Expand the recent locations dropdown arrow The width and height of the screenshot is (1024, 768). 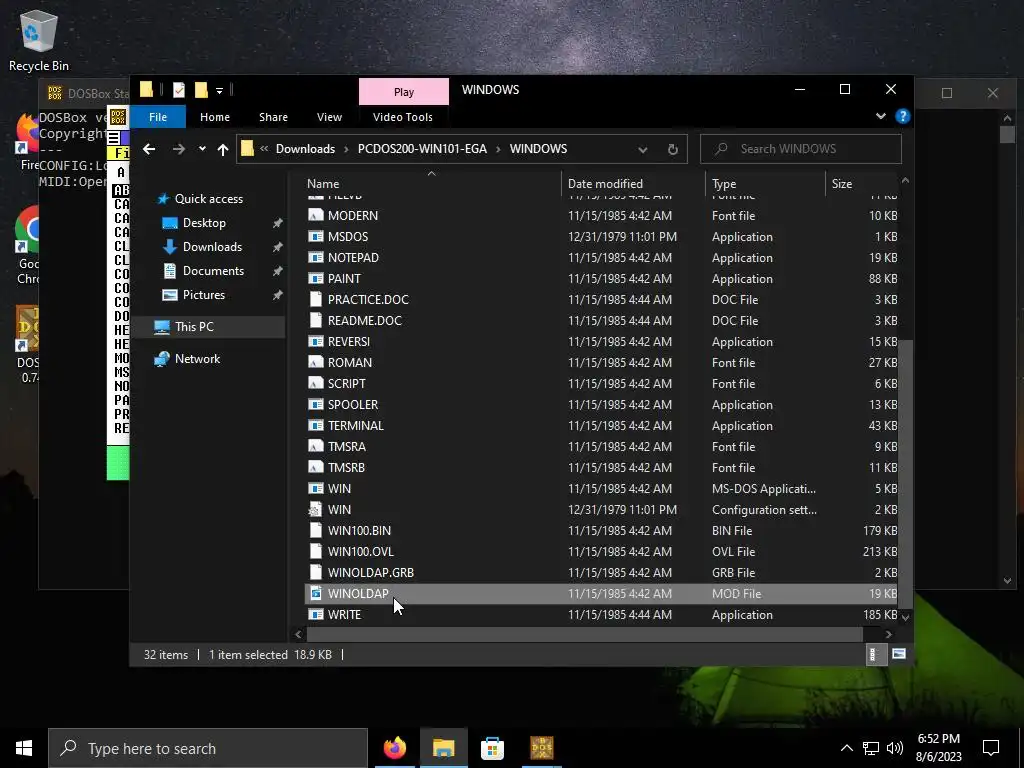[202, 149]
